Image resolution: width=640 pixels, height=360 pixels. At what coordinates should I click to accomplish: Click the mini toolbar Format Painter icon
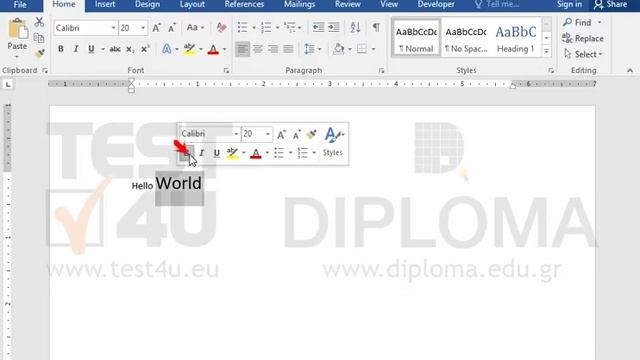[312, 134]
